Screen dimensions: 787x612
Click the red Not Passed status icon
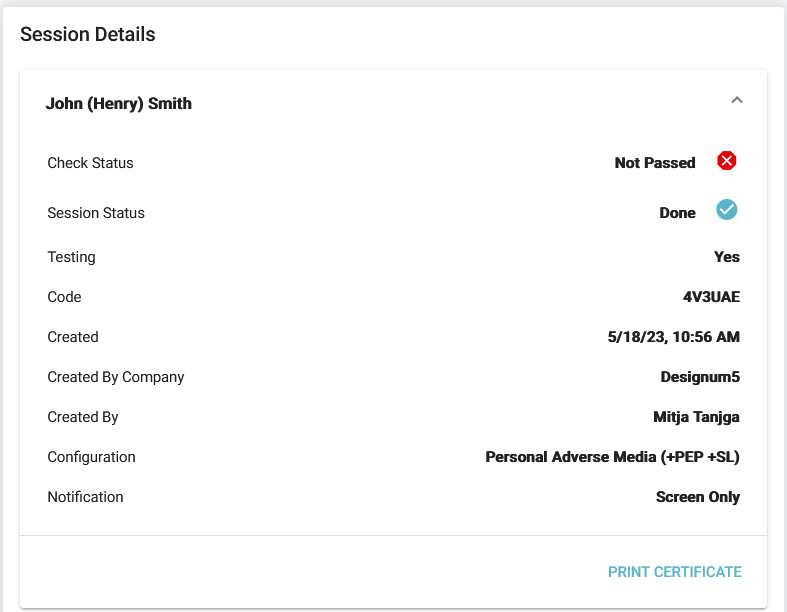point(727,161)
